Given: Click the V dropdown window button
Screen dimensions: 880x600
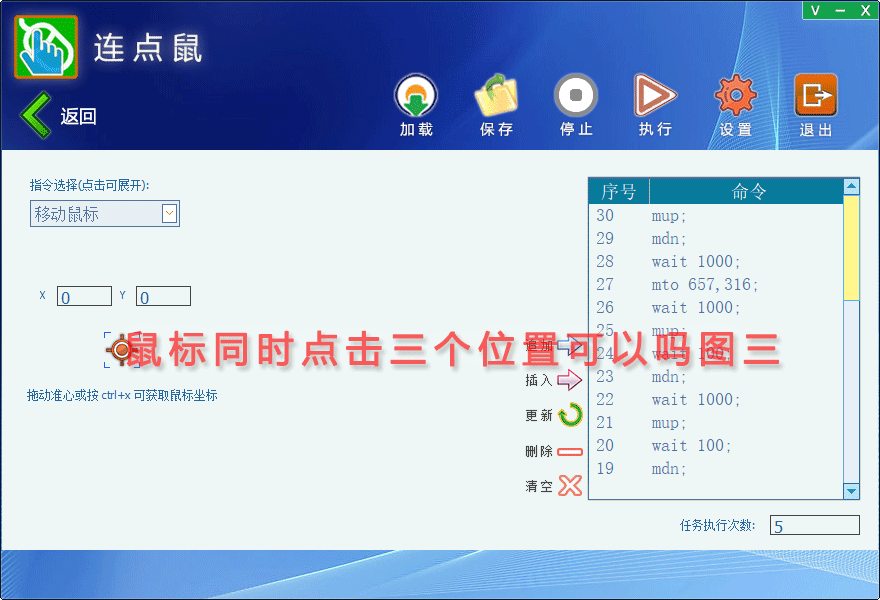Looking at the screenshot, I should pos(815,10).
